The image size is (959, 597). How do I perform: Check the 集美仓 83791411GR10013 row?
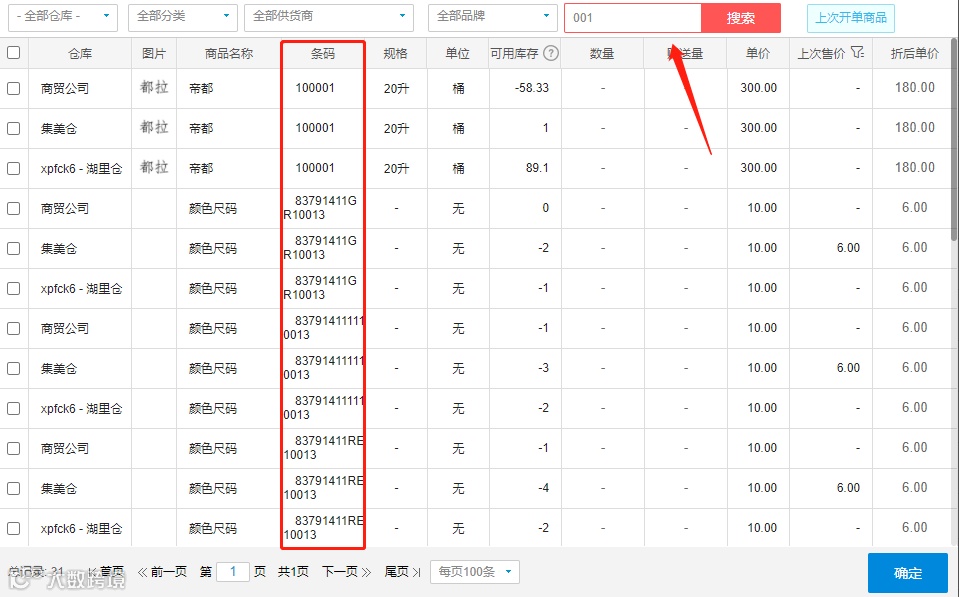[13, 248]
